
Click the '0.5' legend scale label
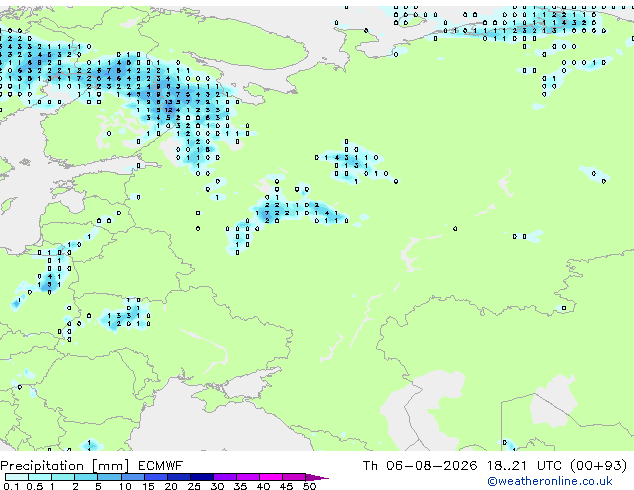coord(34,486)
